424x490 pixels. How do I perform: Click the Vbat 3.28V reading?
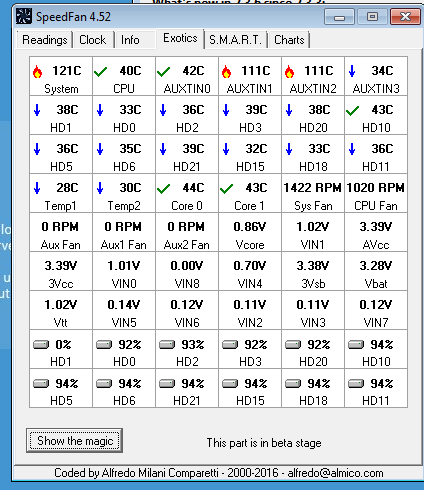(376, 271)
